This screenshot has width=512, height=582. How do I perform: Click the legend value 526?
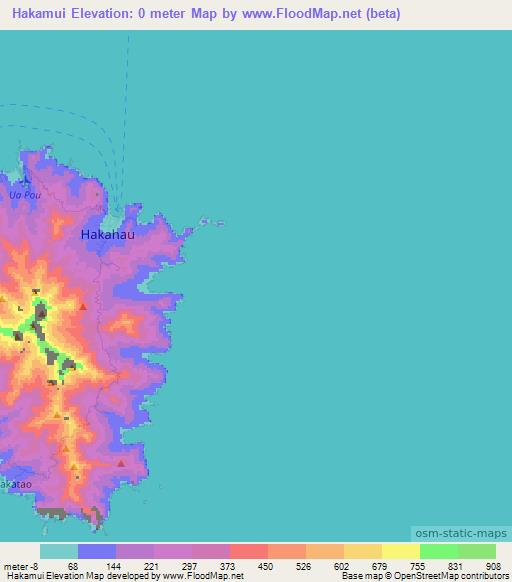[x=303, y=567]
